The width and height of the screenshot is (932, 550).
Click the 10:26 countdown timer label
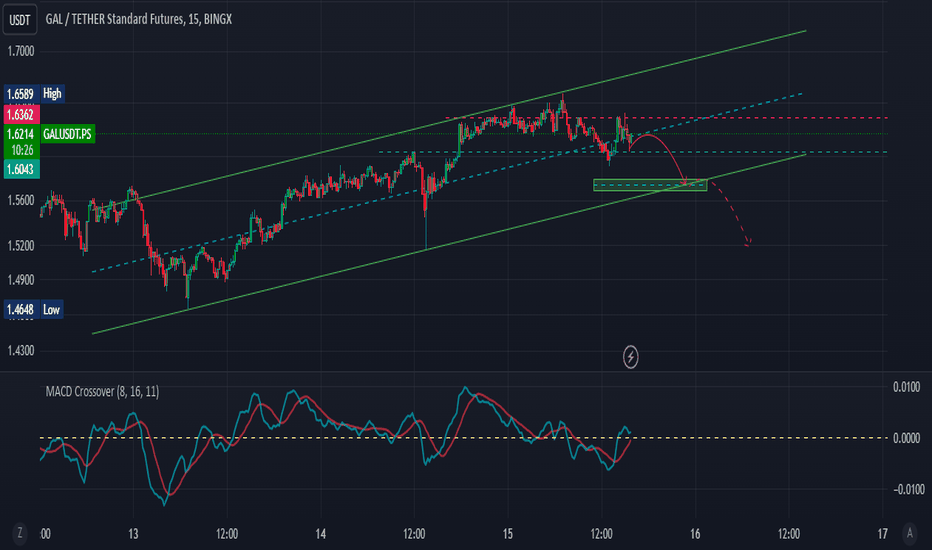[21, 150]
